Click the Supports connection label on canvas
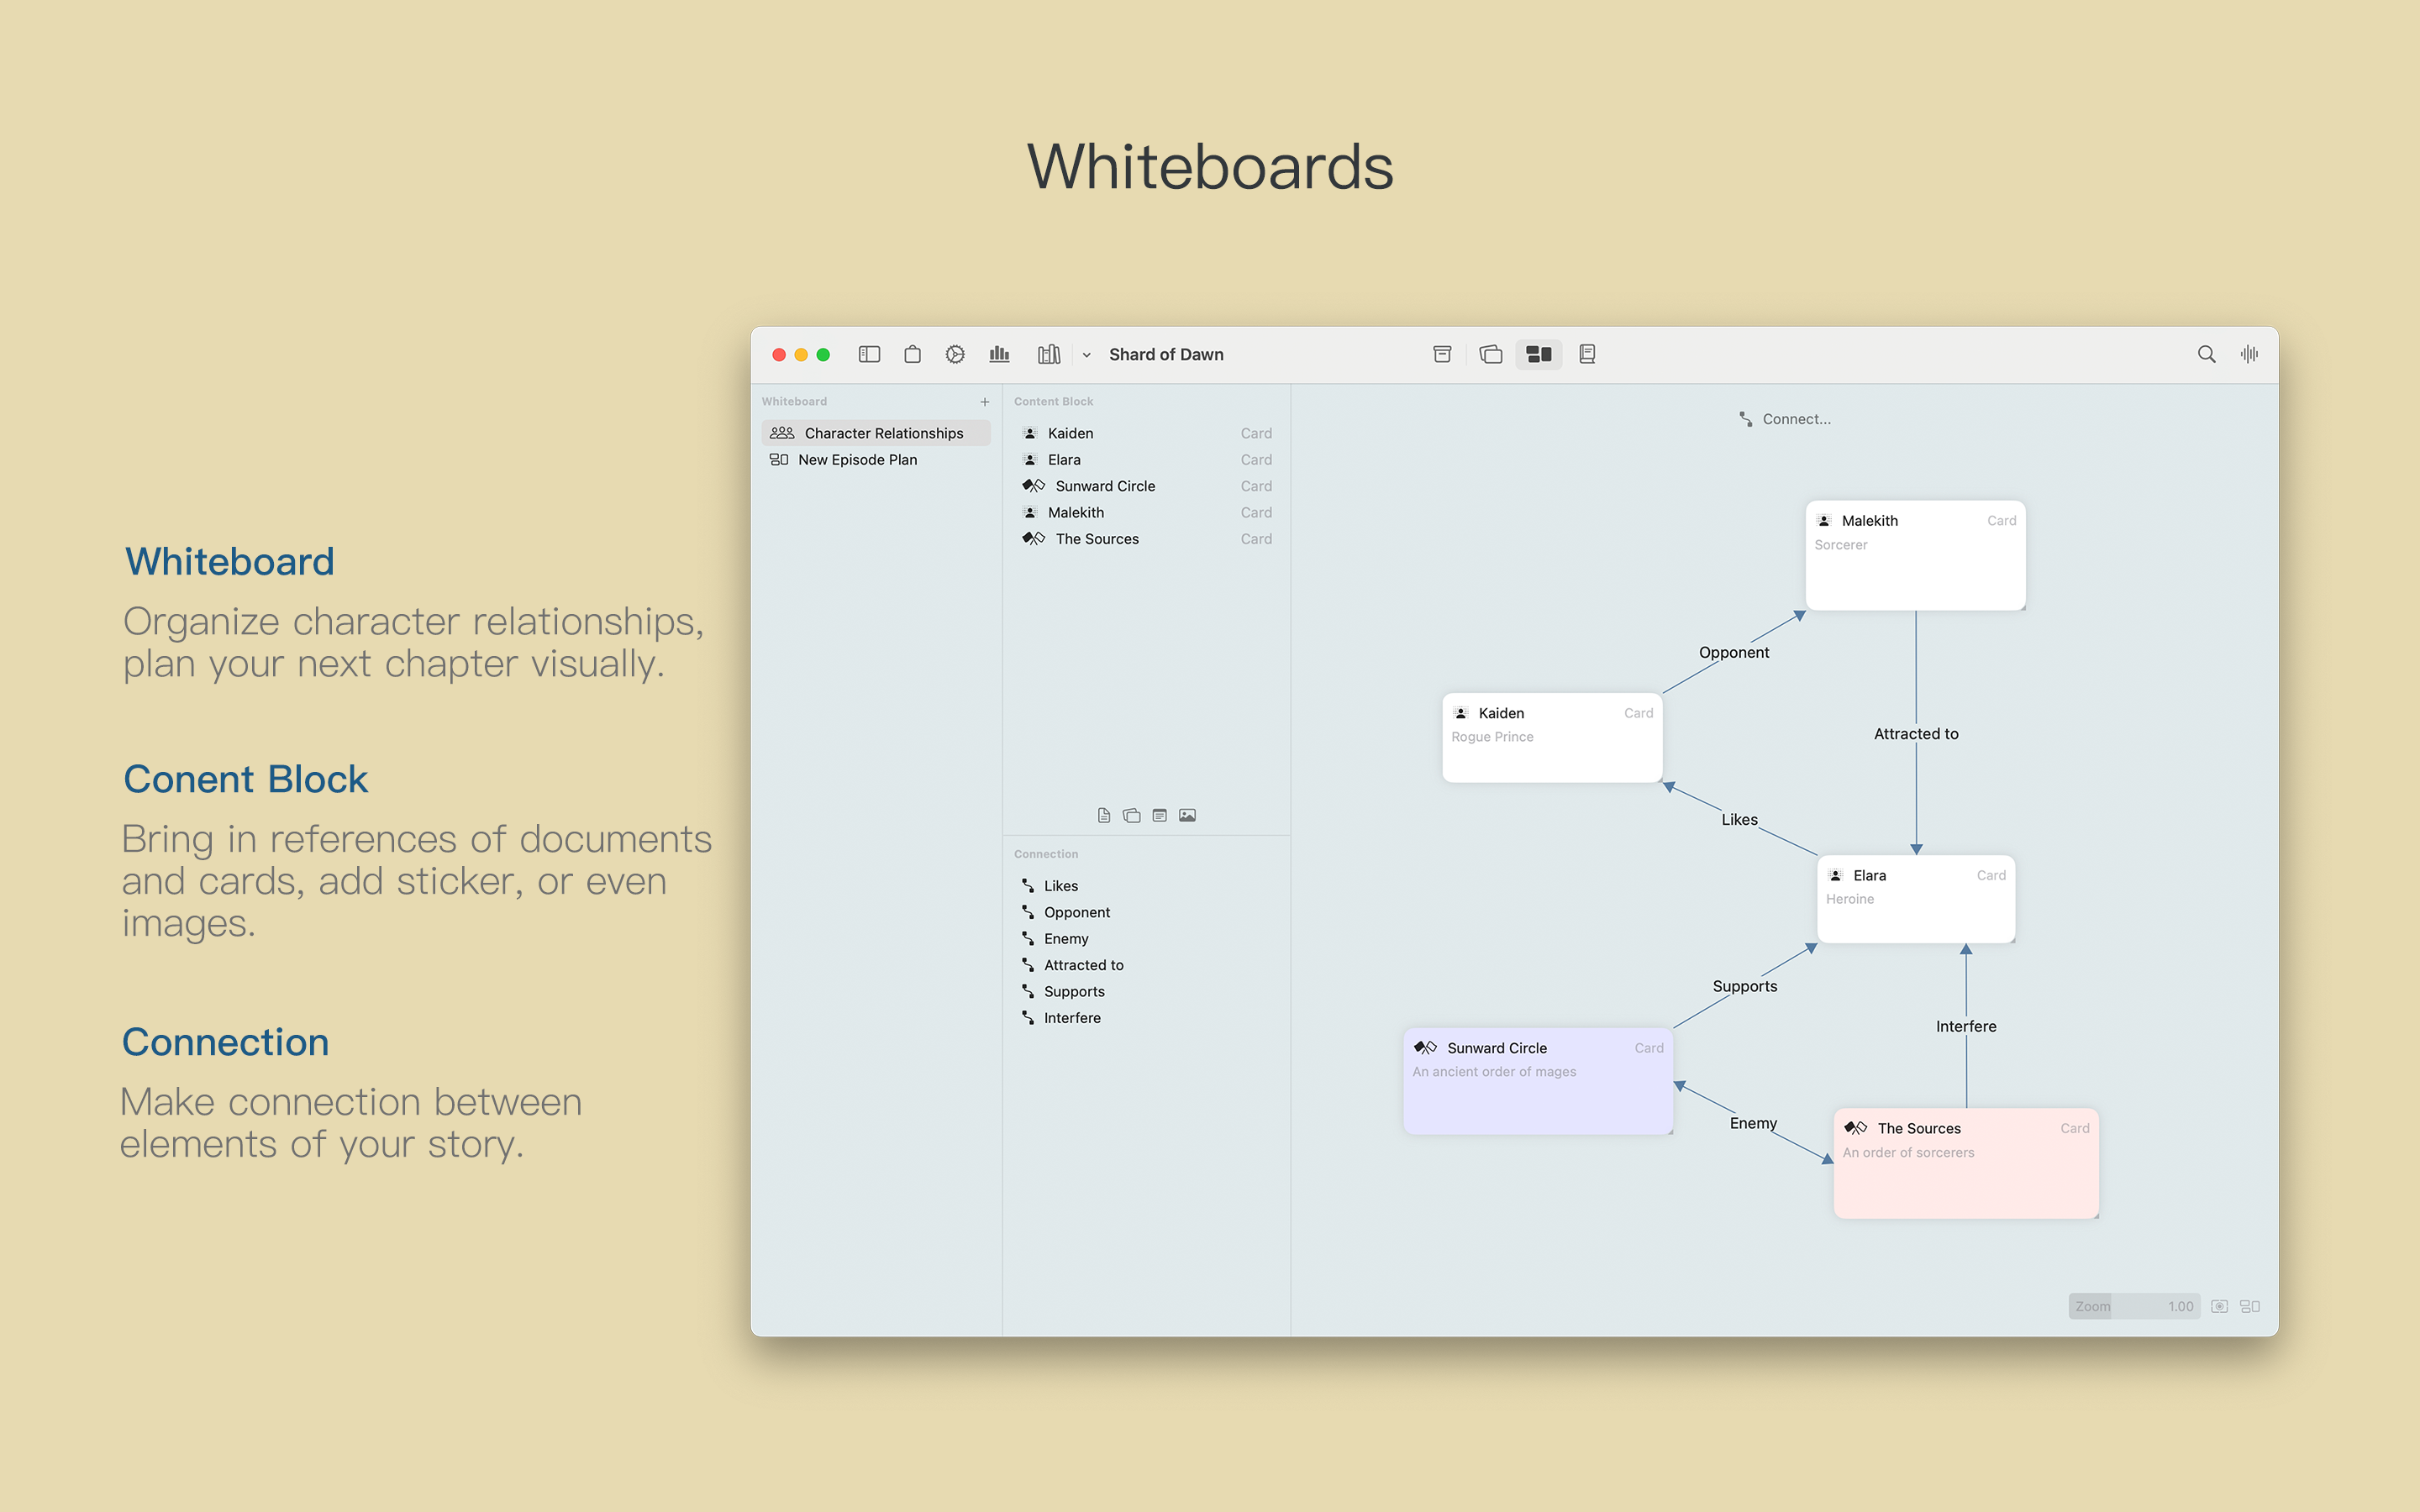 tap(1745, 986)
